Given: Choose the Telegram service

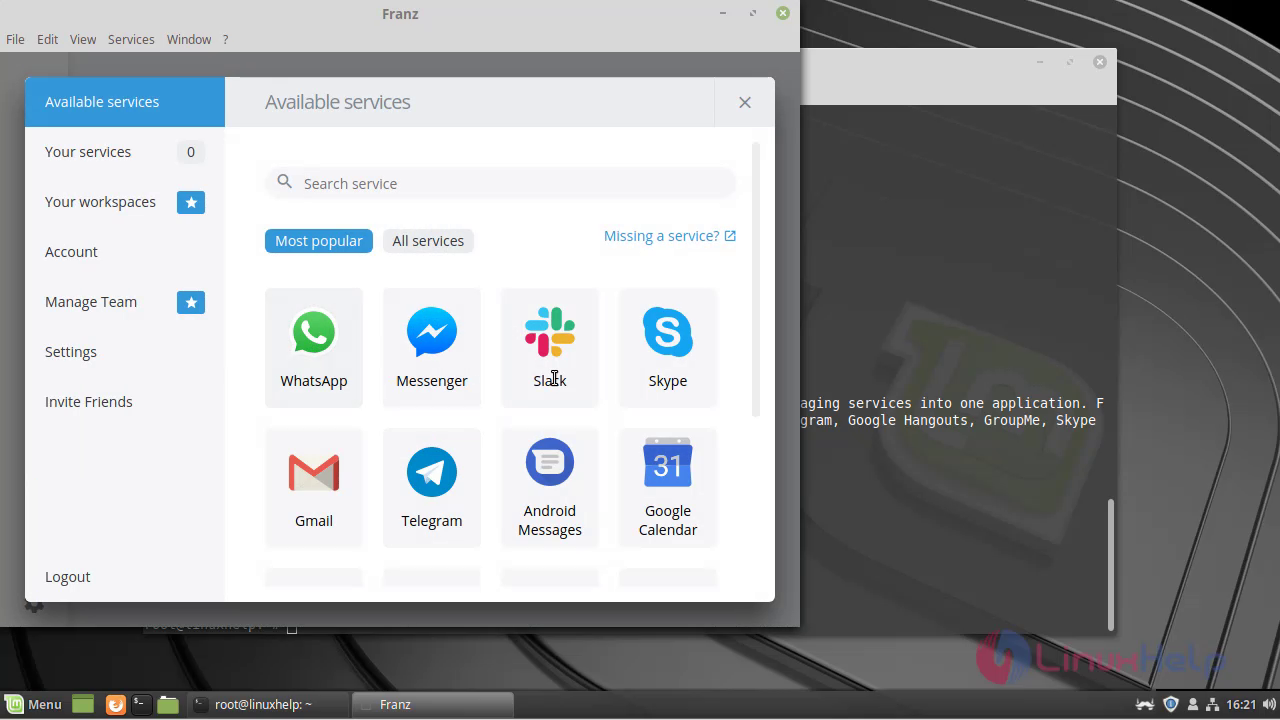Looking at the screenshot, I should pyautogui.click(x=432, y=488).
